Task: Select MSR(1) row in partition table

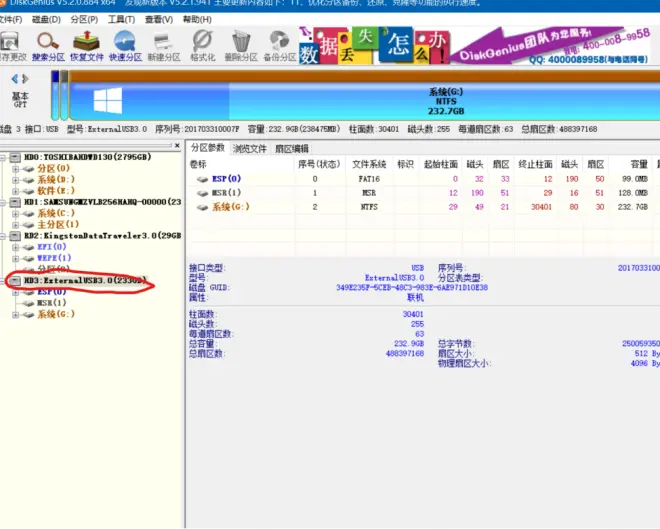Action: tap(423, 193)
